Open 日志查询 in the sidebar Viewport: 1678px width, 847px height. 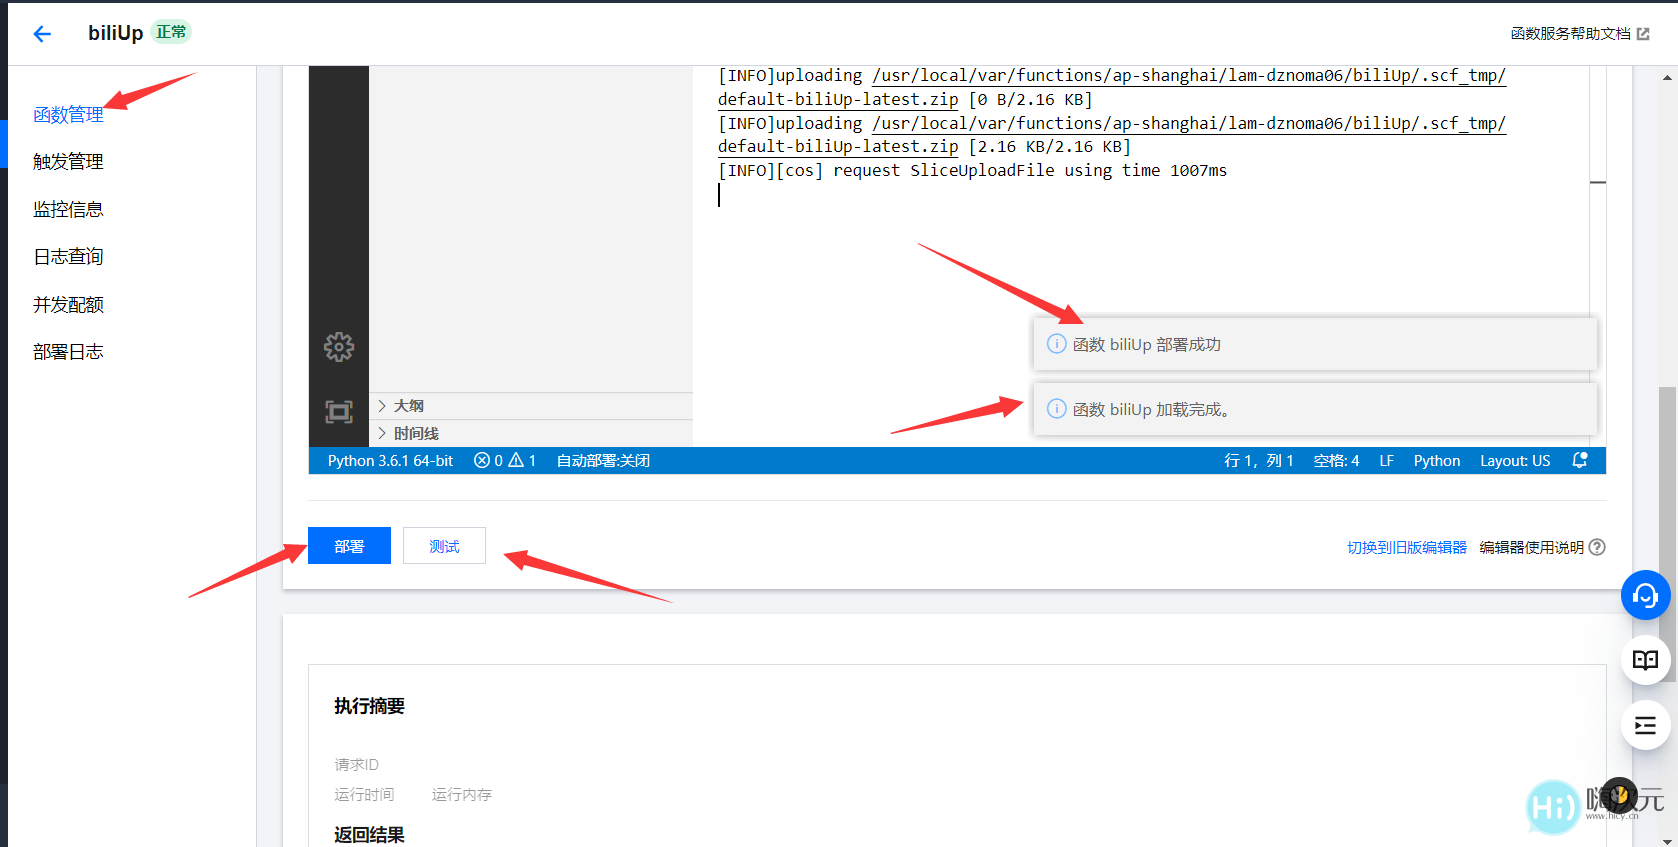coord(68,257)
